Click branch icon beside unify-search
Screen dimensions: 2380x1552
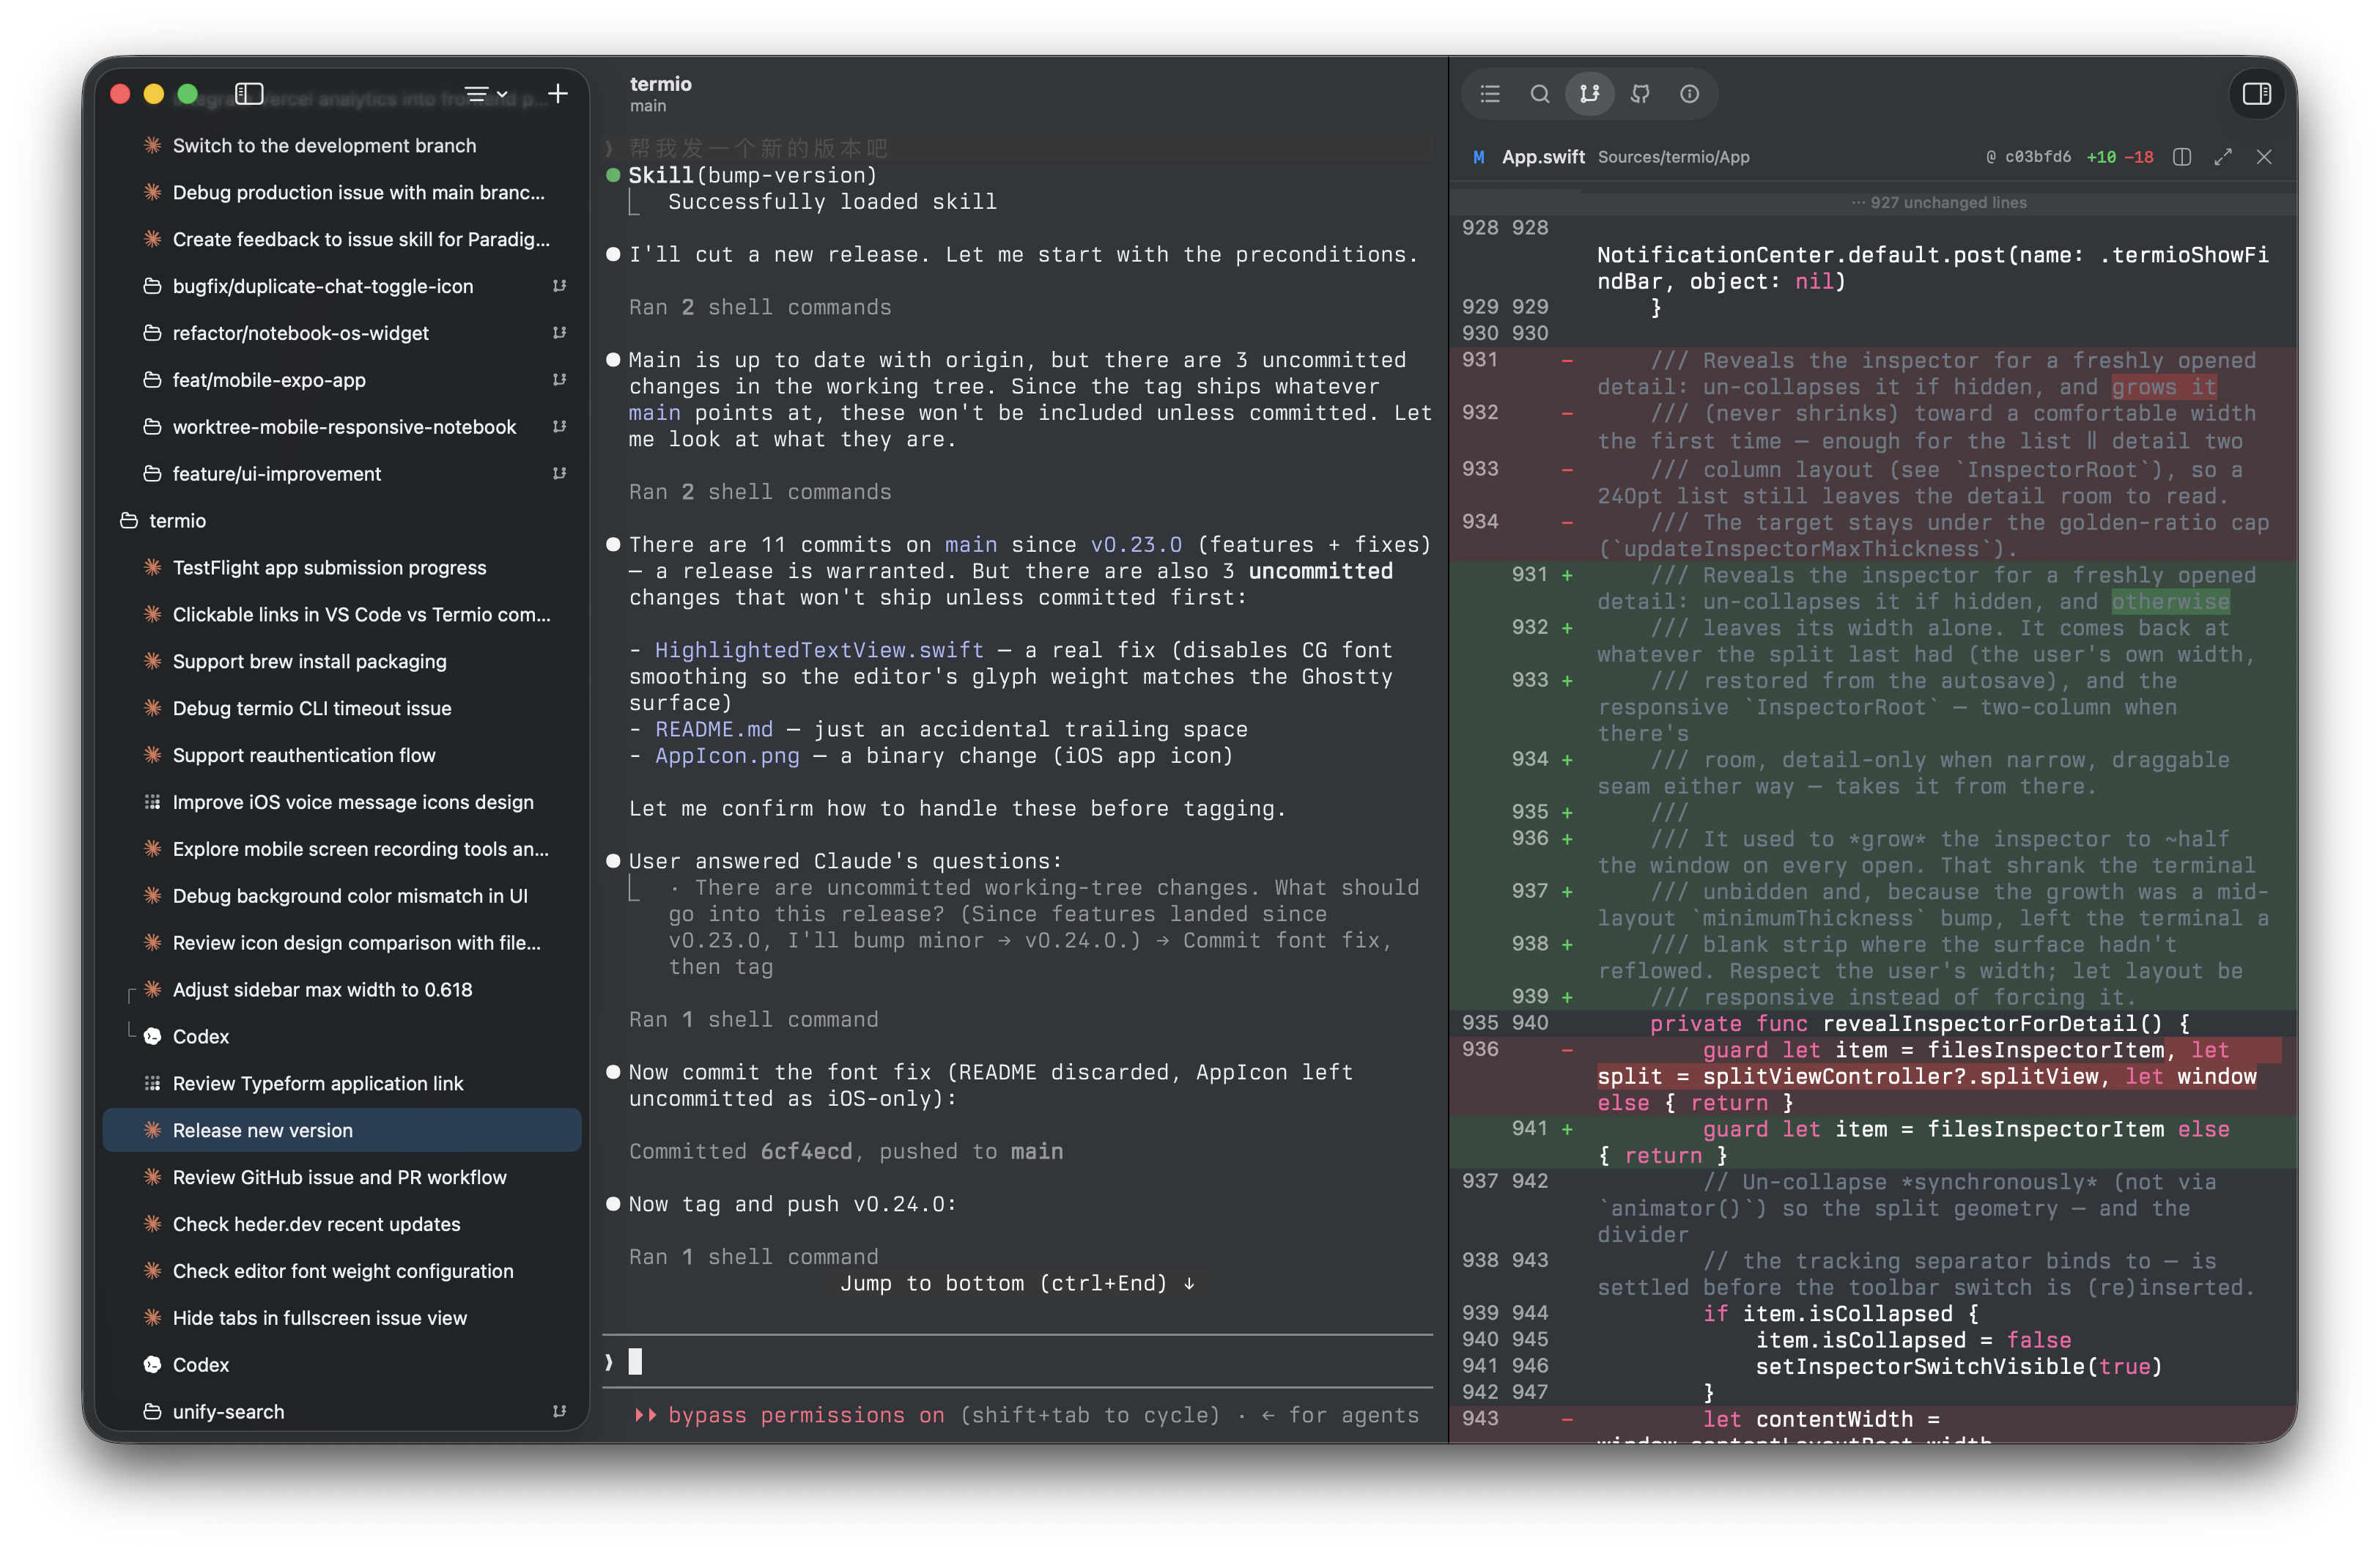point(559,1412)
